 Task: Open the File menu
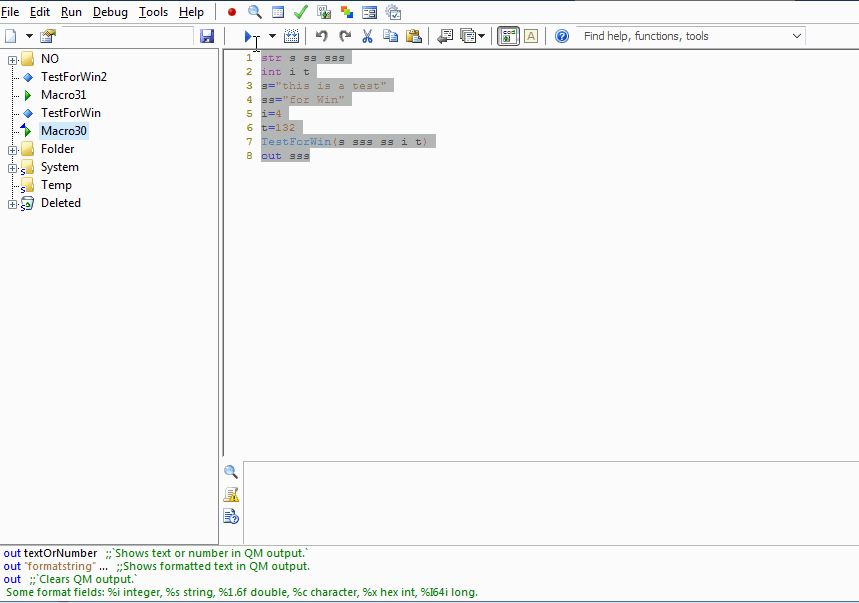click(x=10, y=12)
